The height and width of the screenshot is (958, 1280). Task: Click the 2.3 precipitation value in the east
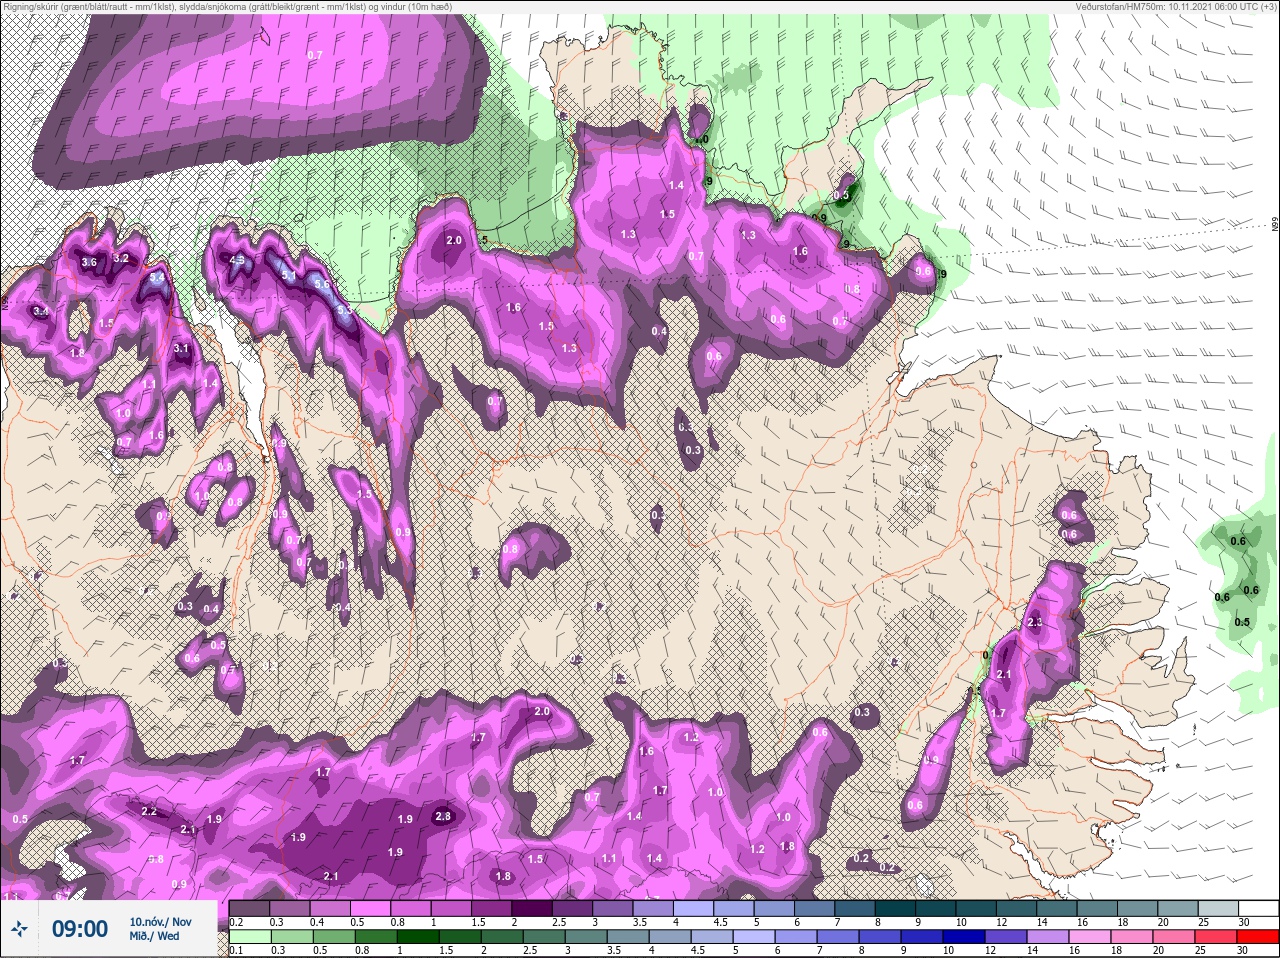[x=1036, y=622]
